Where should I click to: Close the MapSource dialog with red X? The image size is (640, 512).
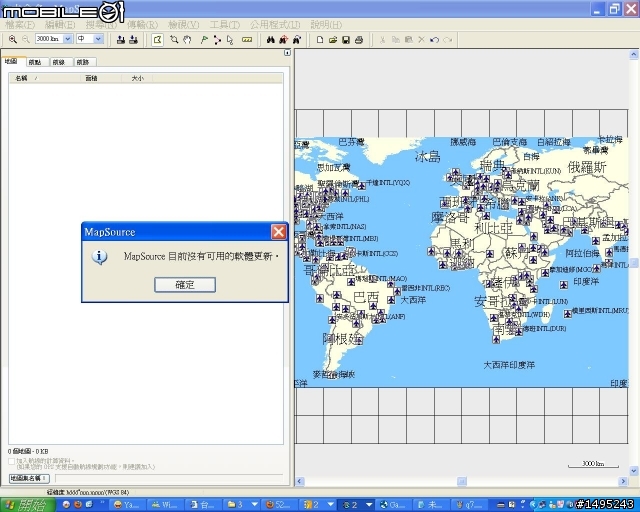pos(279,232)
